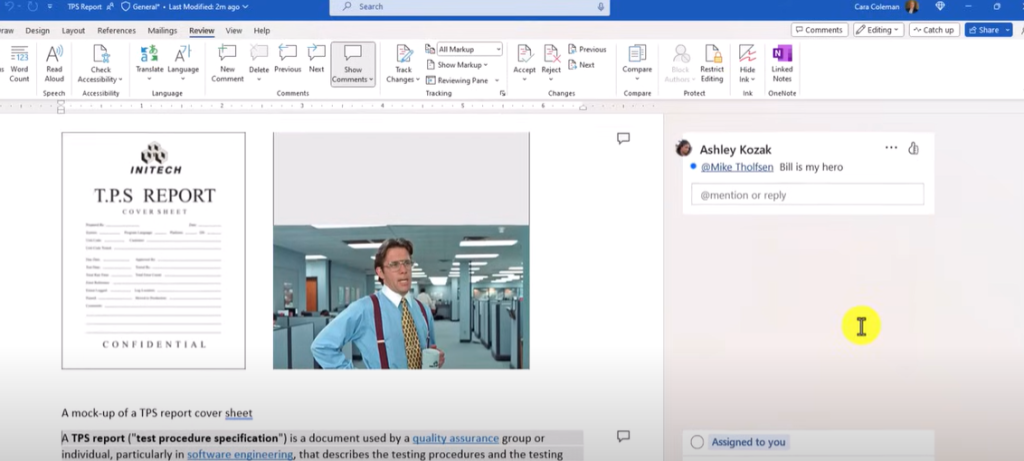Select the T.P.S Report cover sheet image
The height and width of the screenshot is (461, 1024).
[x=153, y=251]
